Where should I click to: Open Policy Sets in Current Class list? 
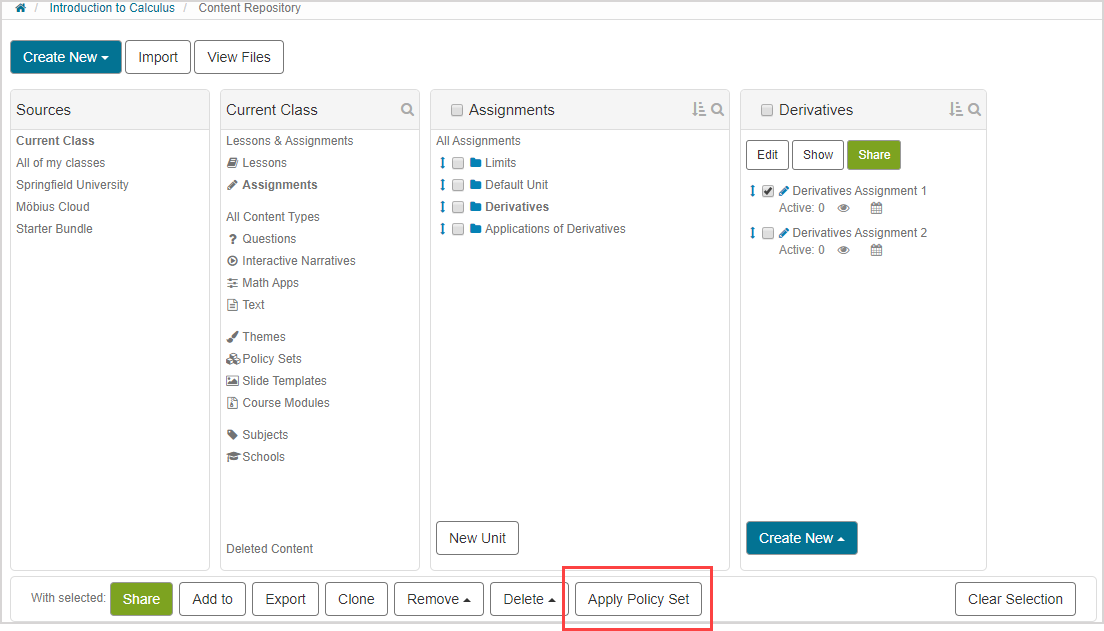pos(271,359)
